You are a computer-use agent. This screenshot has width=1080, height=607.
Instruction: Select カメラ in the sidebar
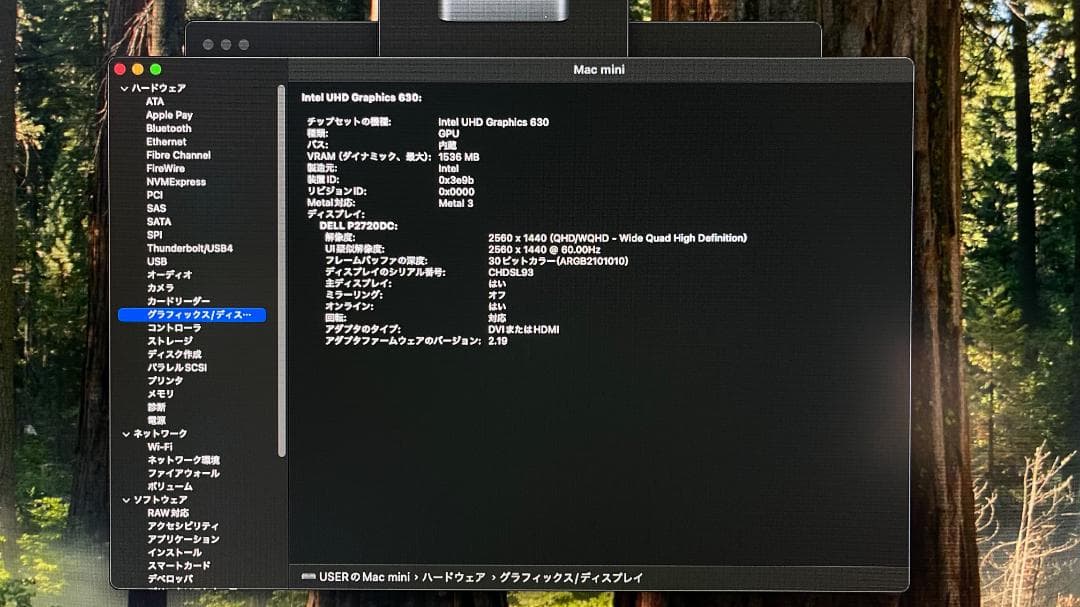160,288
